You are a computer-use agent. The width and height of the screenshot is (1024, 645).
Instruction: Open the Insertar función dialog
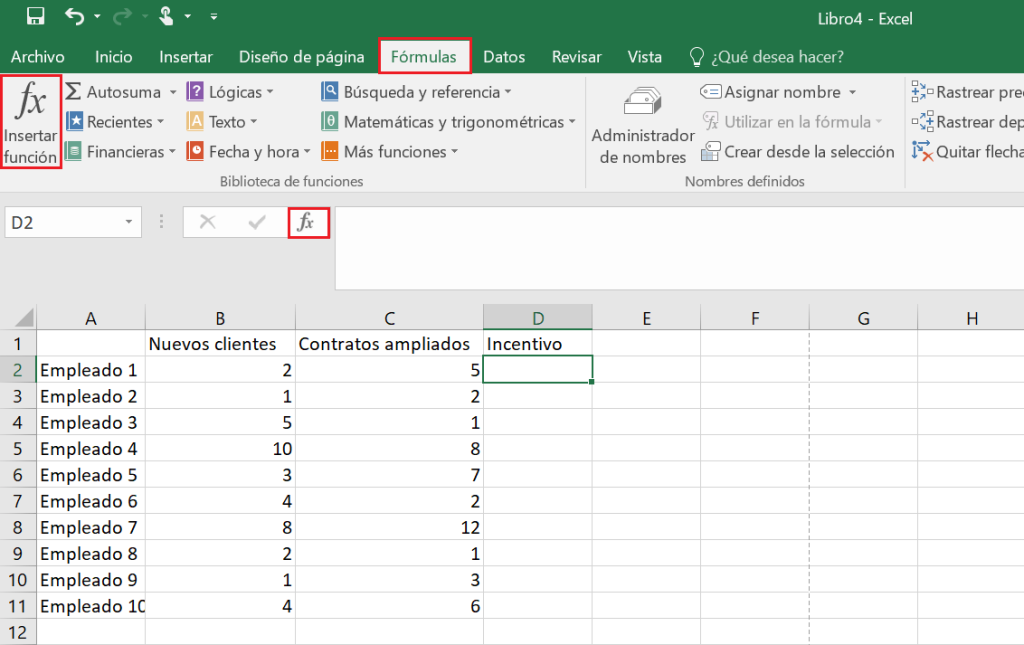(30, 120)
